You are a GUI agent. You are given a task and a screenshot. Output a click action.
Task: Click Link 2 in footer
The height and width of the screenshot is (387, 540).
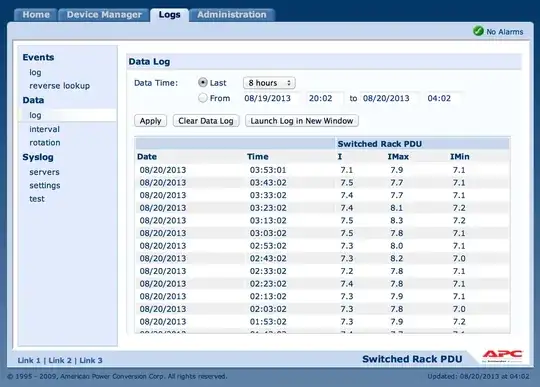[60, 360]
